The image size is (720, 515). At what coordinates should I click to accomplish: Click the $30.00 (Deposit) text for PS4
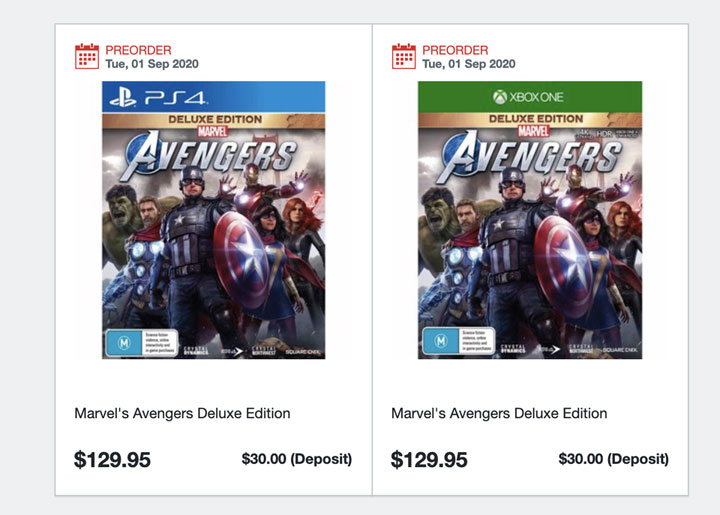[x=297, y=459]
